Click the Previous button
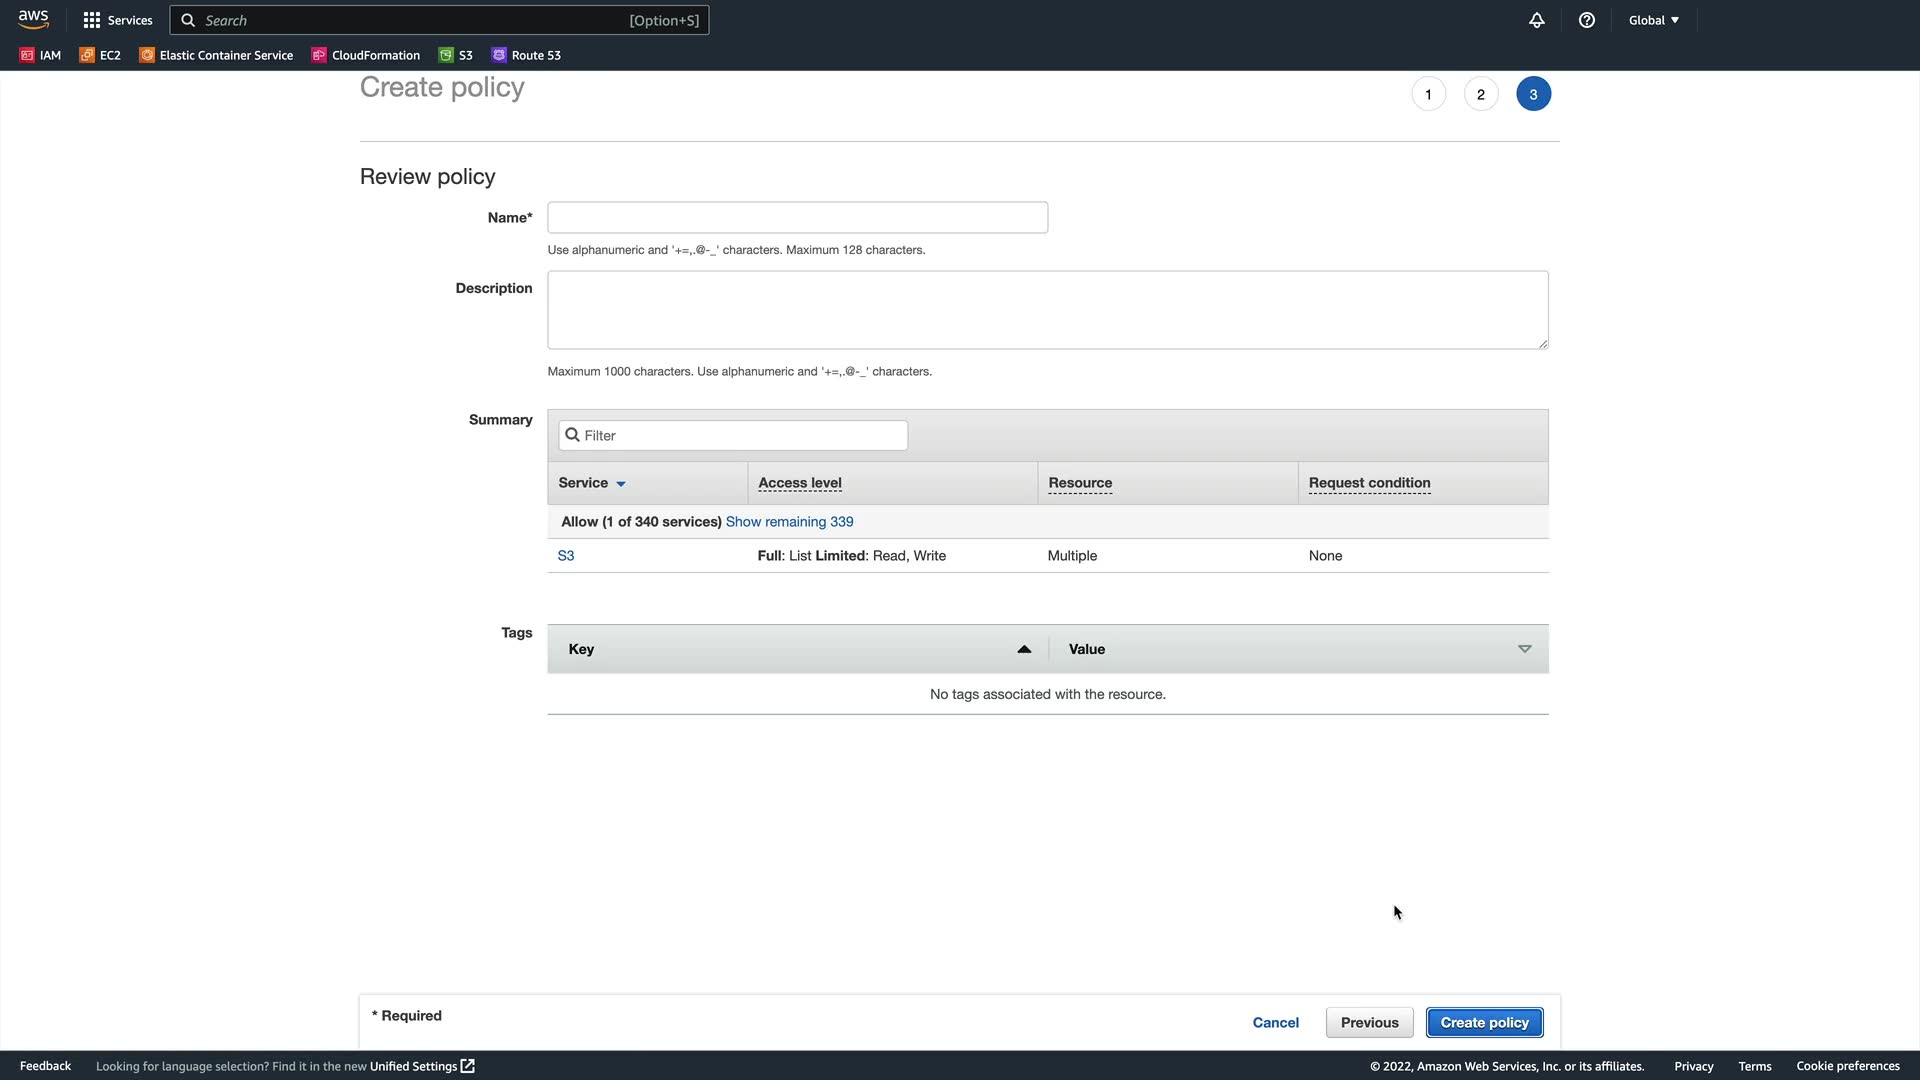1920x1080 pixels. (1369, 1022)
